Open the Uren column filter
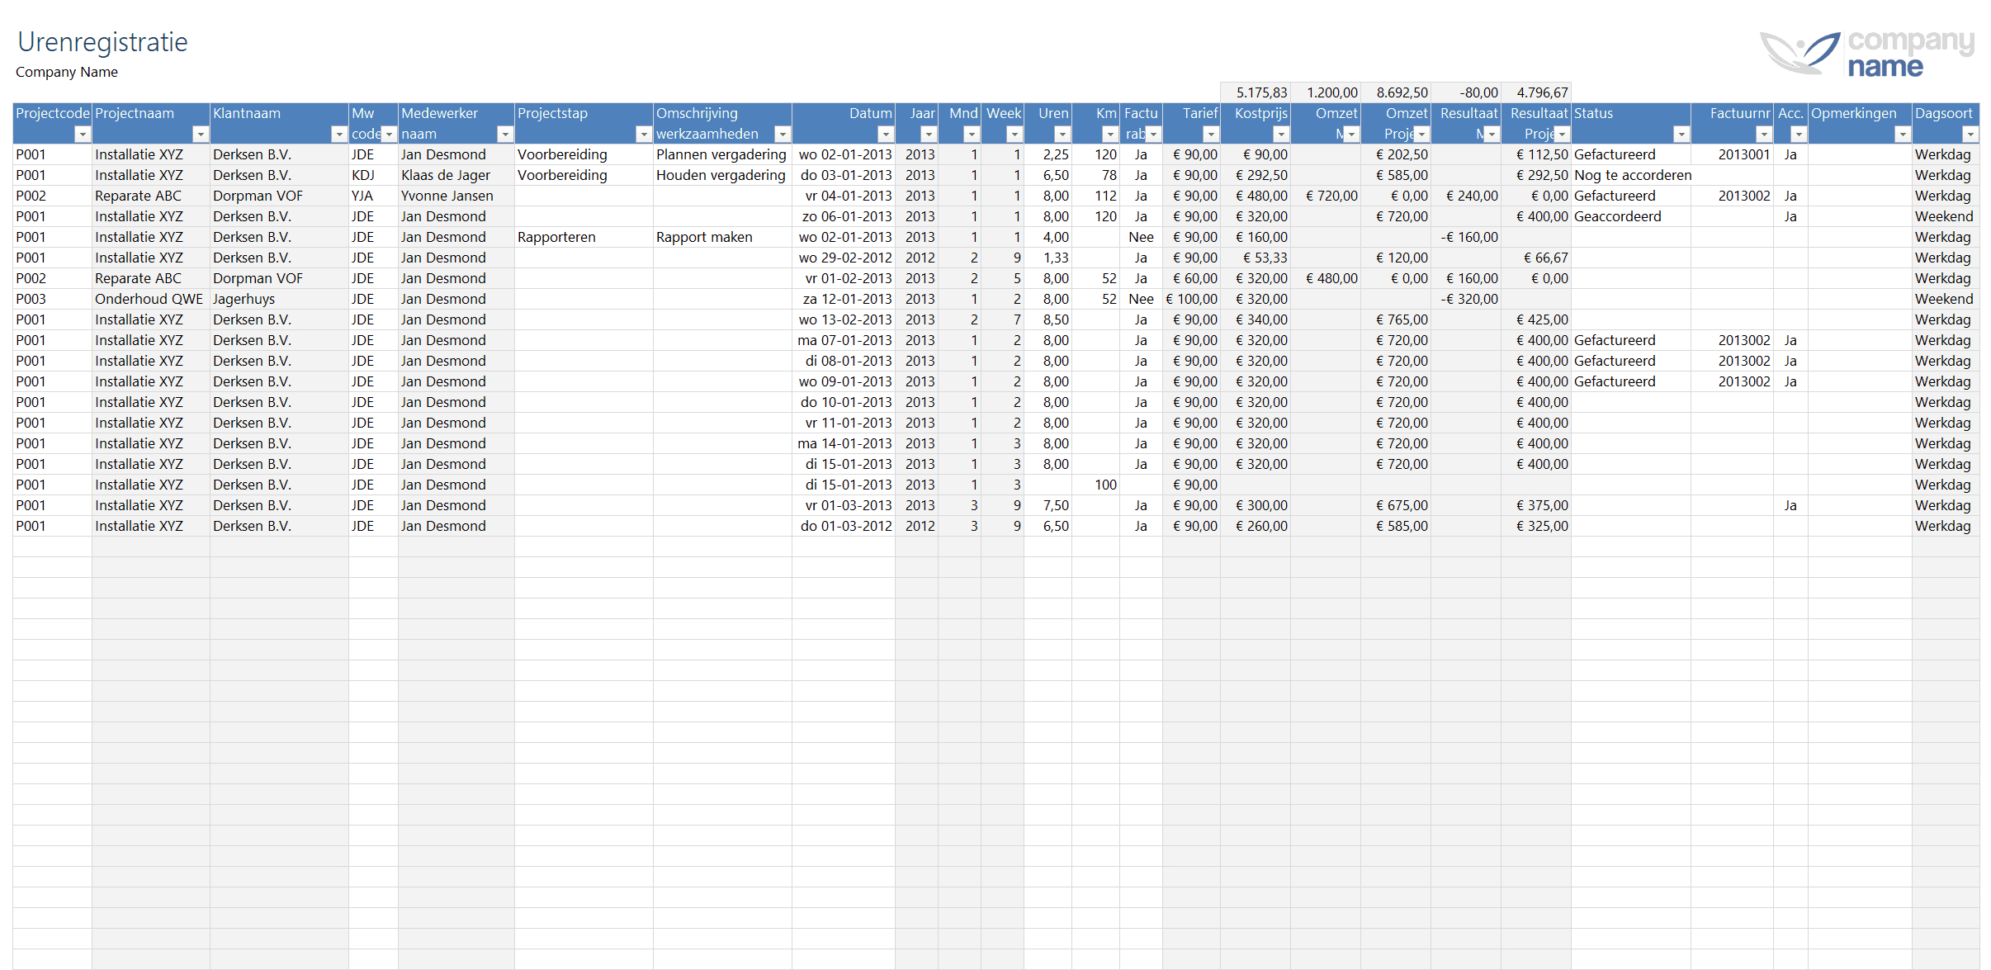This screenshot has width=1991, height=970. pos(1062,134)
